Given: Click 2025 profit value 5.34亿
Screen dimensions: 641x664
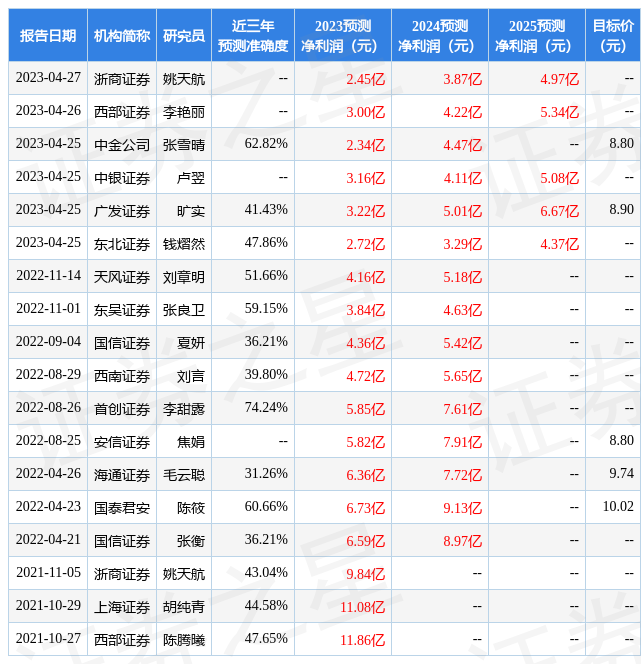Looking at the screenshot, I should pyautogui.click(x=559, y=112).
